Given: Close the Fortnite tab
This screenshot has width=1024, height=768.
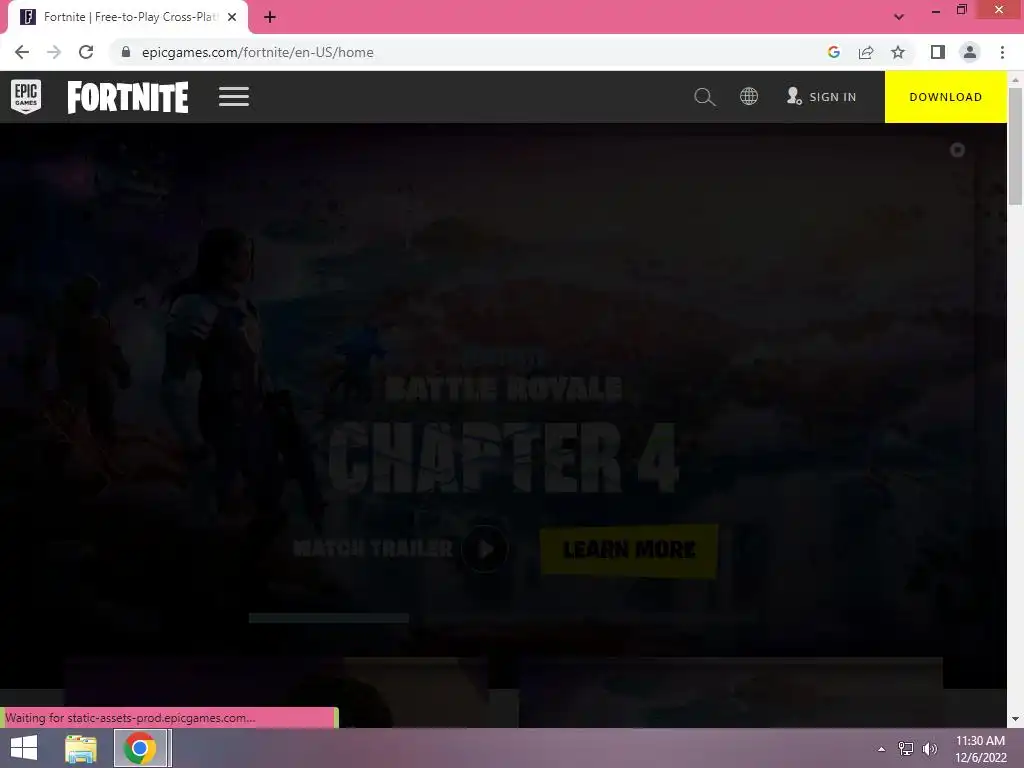Looking at the screenshot, I should (x=232, y=17).
